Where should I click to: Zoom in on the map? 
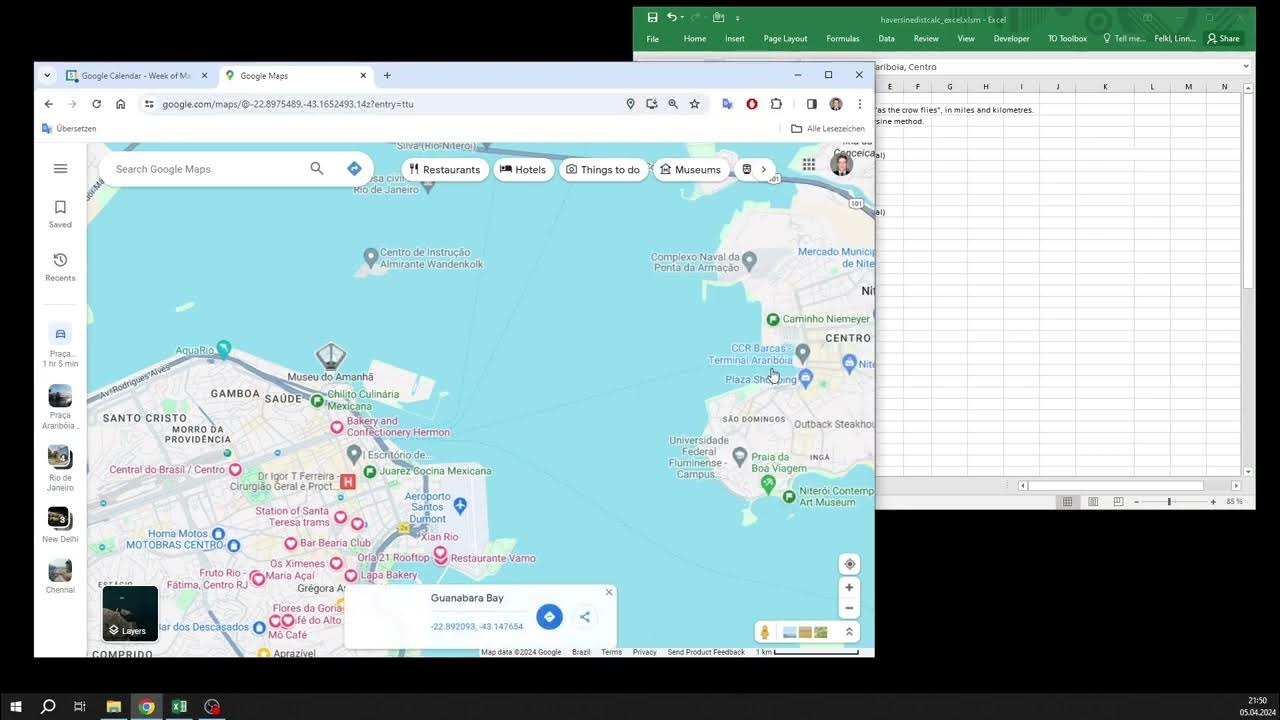point(849,588)
